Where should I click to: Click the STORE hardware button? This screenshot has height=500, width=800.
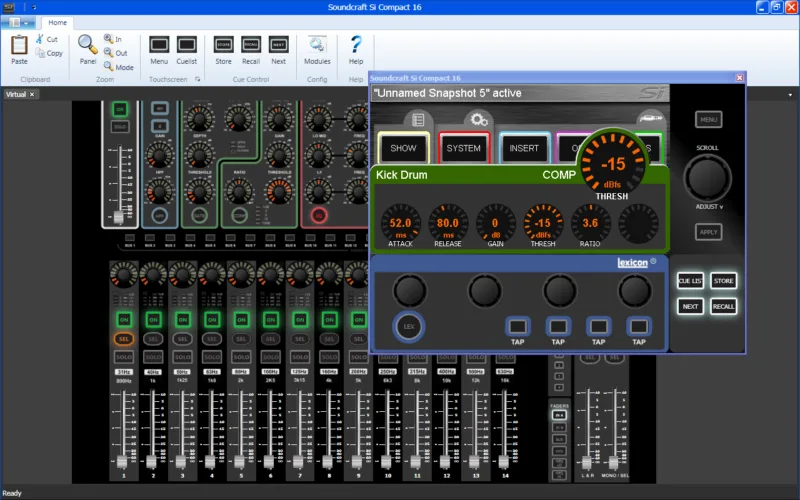coord(723,281)
